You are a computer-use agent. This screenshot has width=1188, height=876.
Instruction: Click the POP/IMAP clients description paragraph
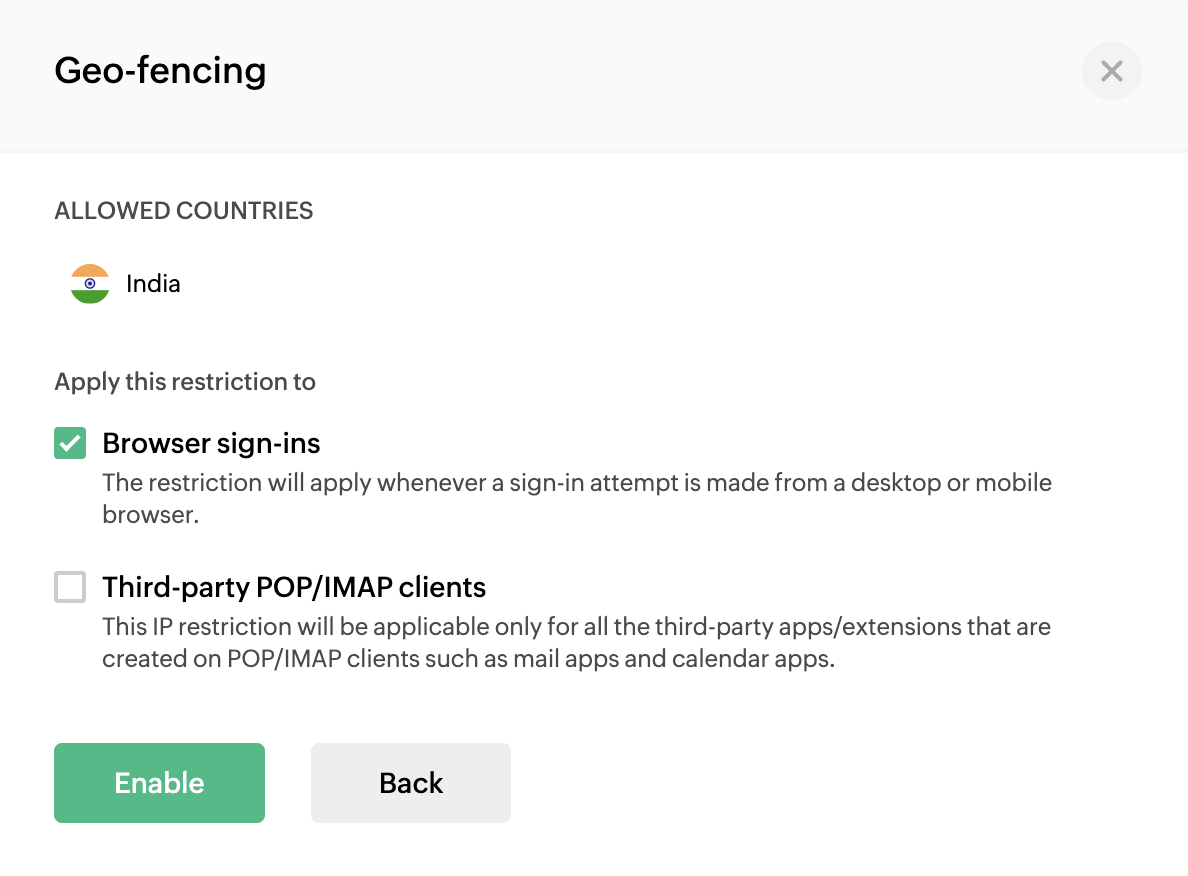point(576,644)
